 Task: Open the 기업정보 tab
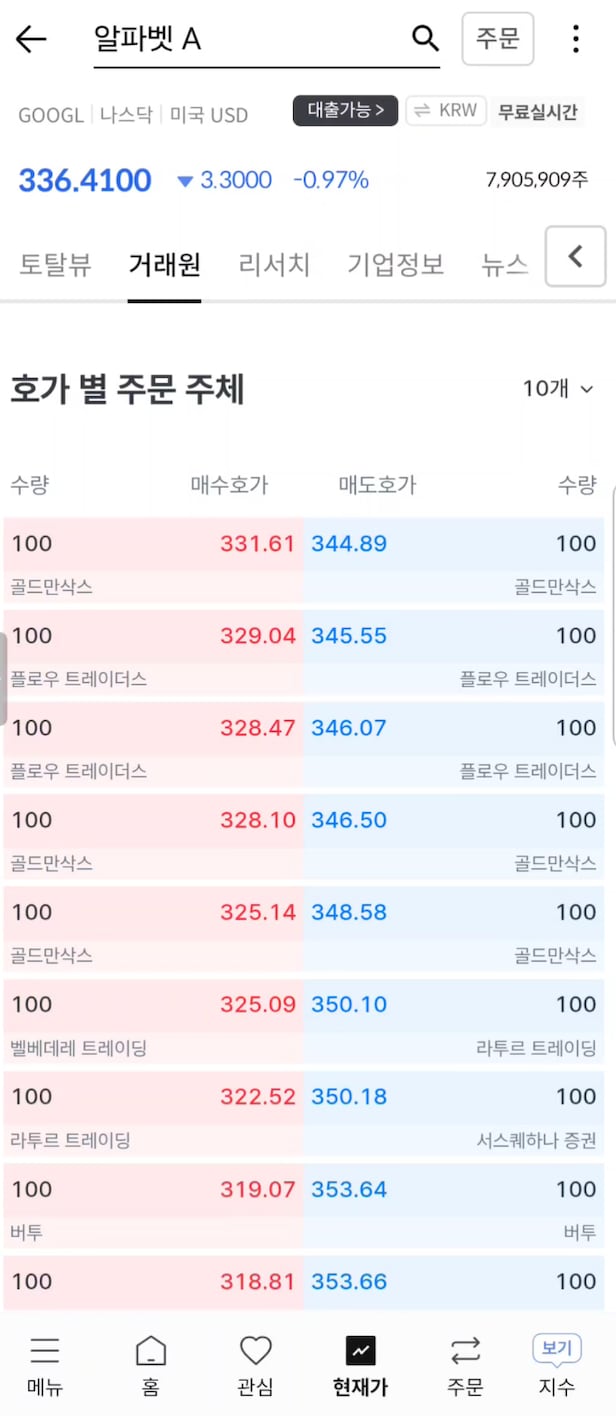395,265
